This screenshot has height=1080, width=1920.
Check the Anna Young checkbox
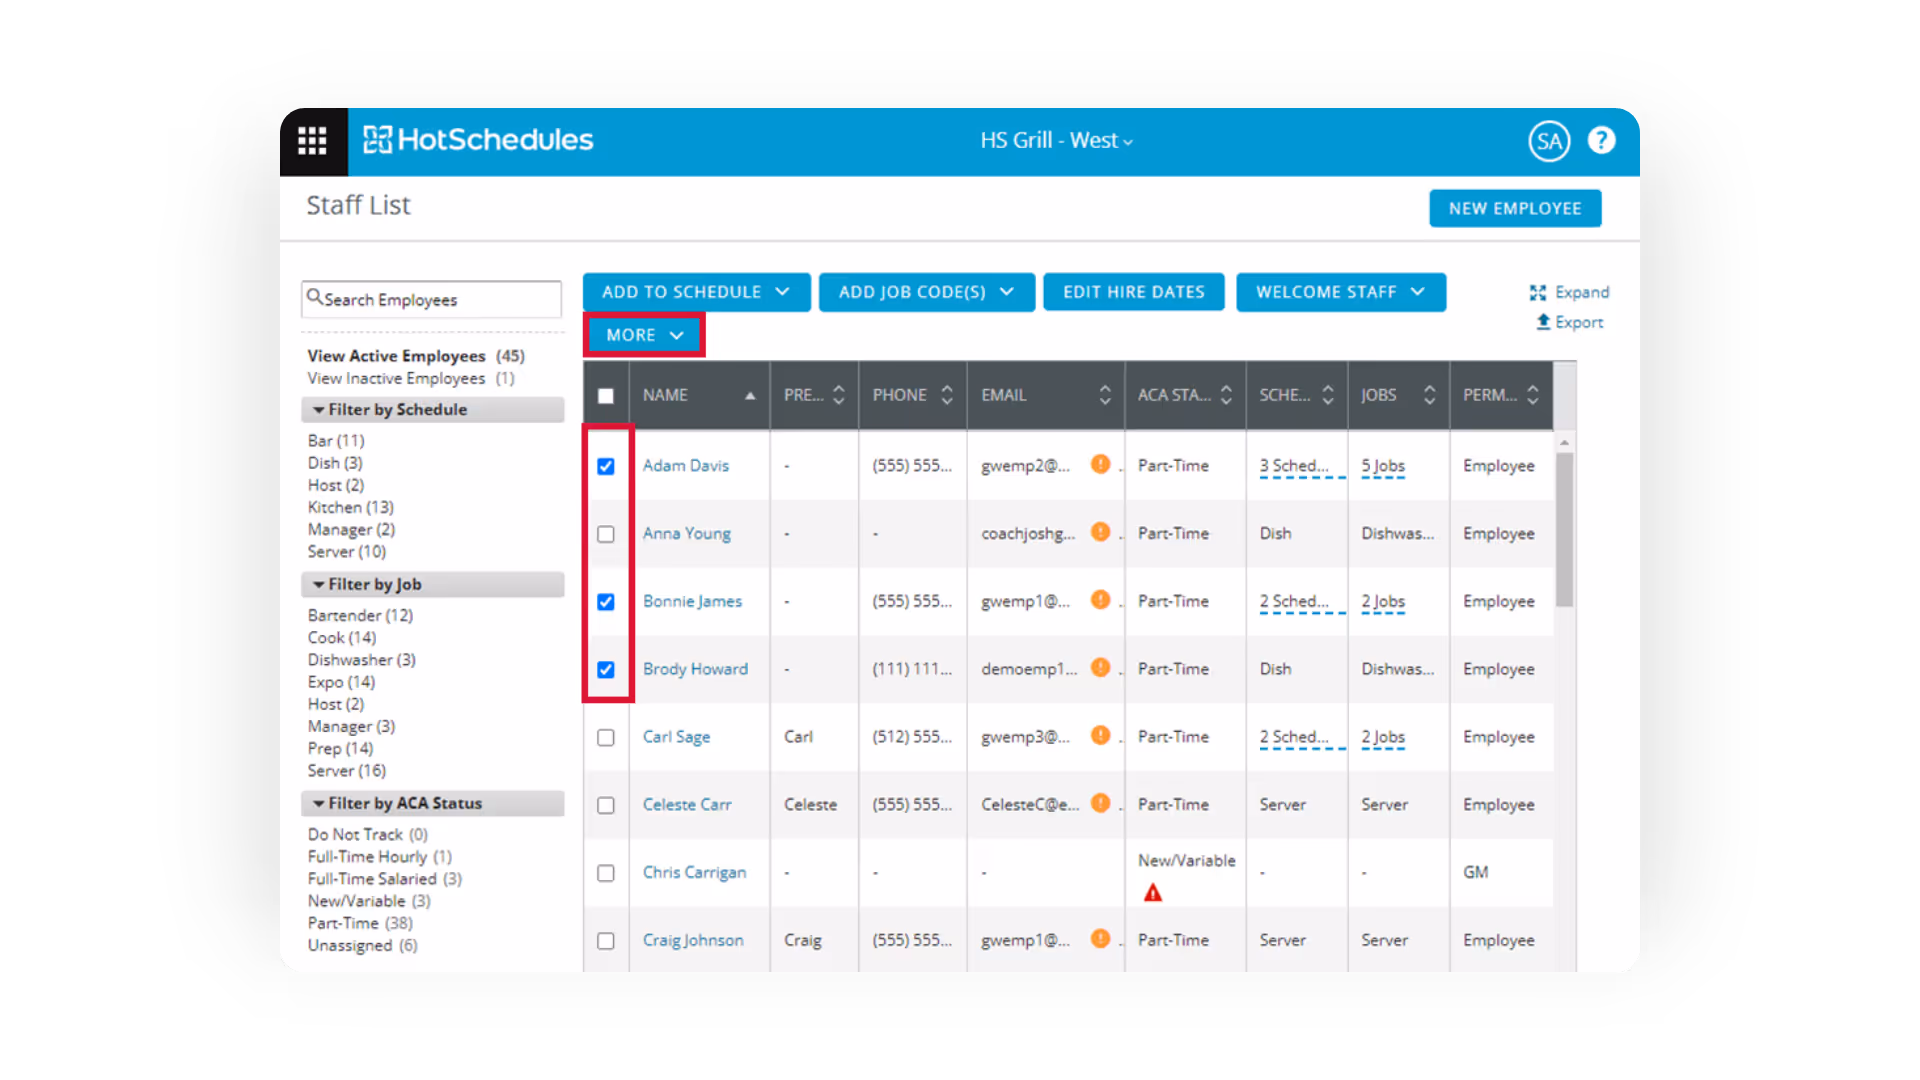click(x=606, y=534)
